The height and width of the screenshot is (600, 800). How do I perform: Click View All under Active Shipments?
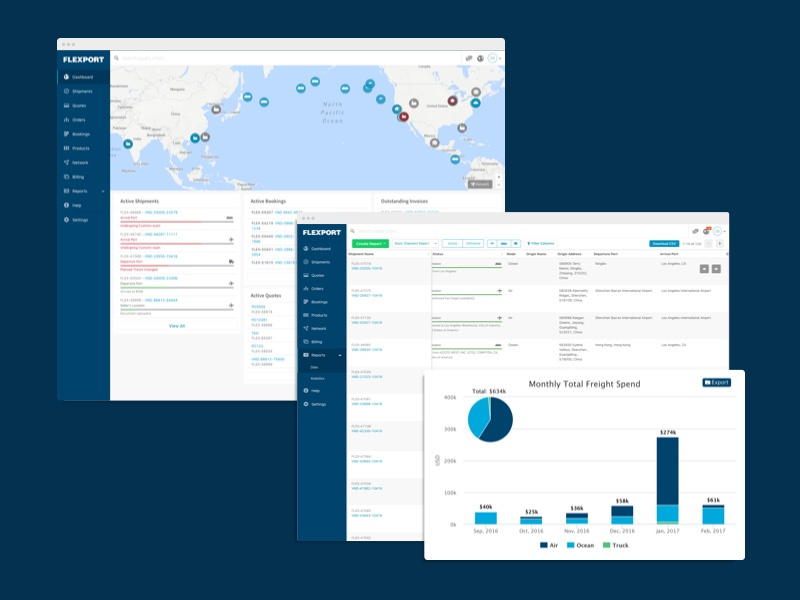[x=177, y=326]
